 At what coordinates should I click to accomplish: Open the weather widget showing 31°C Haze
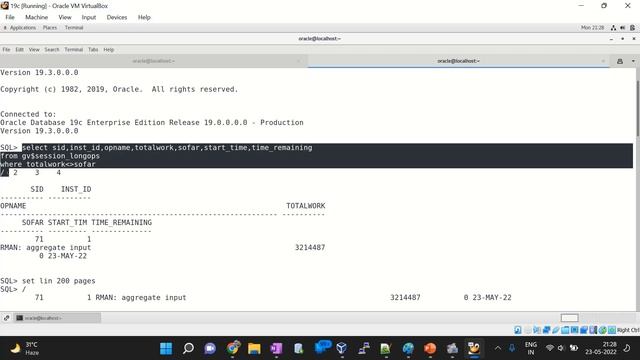(x=24, y=348)
